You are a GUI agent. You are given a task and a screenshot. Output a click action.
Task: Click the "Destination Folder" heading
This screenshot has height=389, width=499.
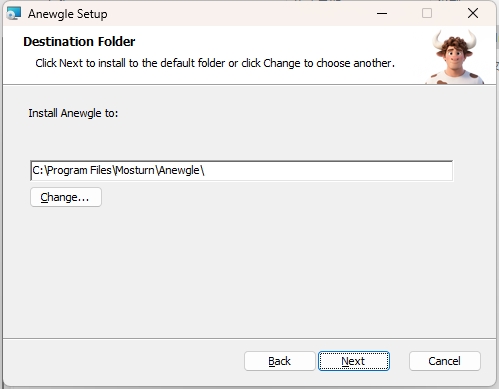coord(79,42)
